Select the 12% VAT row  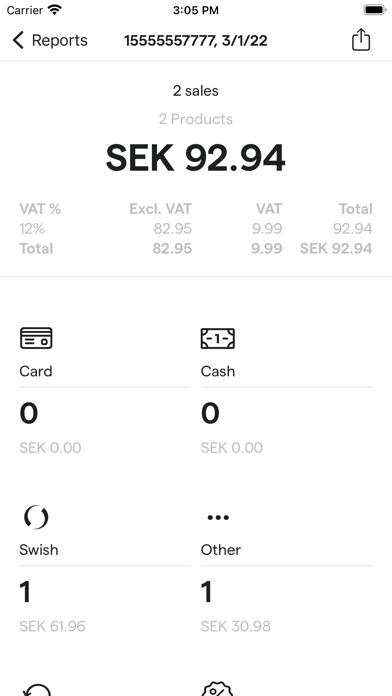[x=195, y=229]
